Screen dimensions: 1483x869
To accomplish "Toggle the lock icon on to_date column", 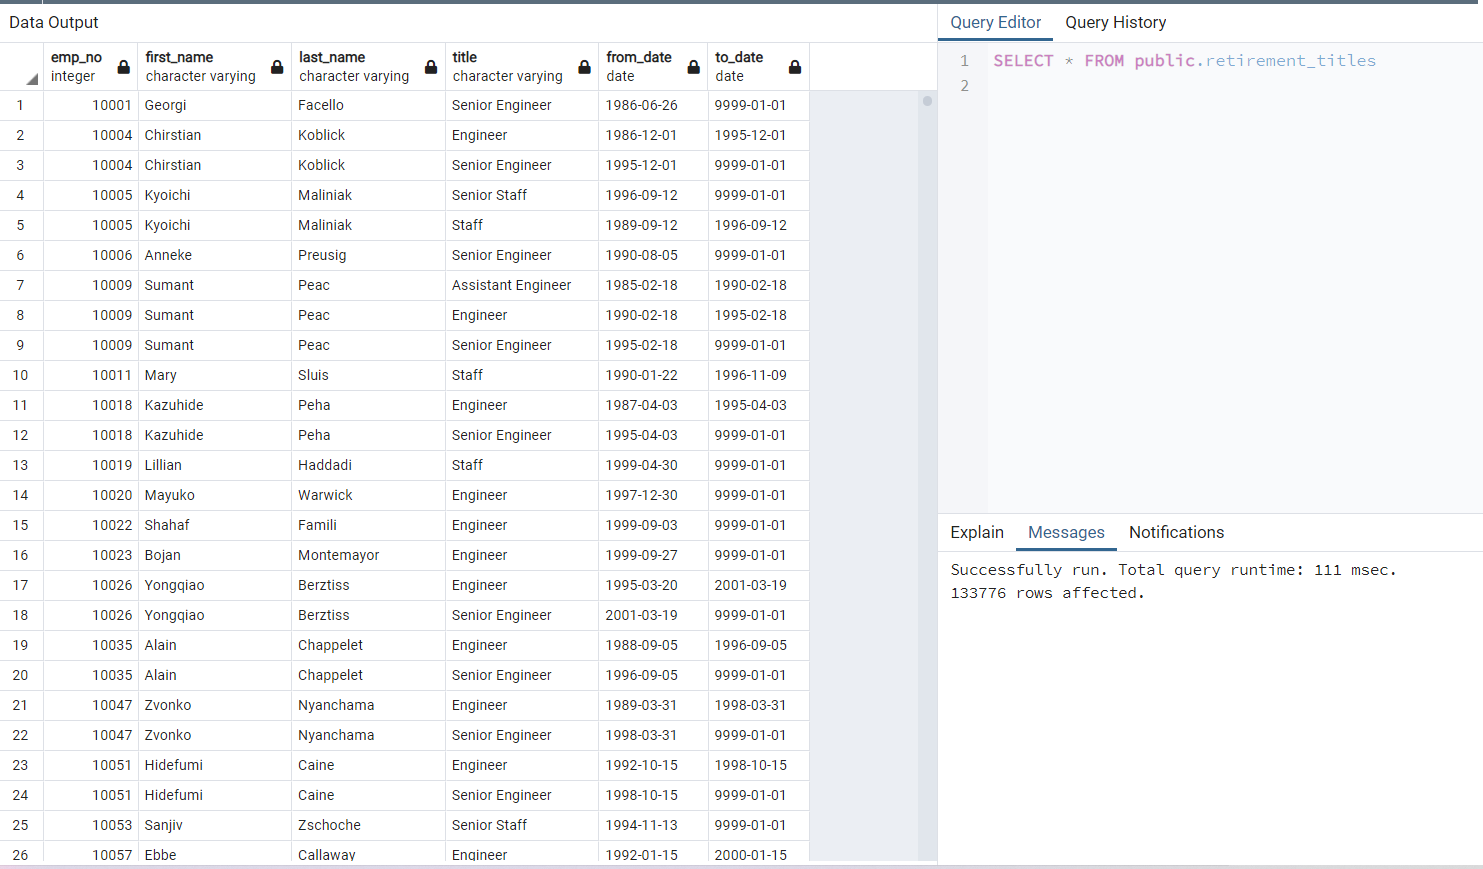I will pyautogui.click(x=795, y=66).
